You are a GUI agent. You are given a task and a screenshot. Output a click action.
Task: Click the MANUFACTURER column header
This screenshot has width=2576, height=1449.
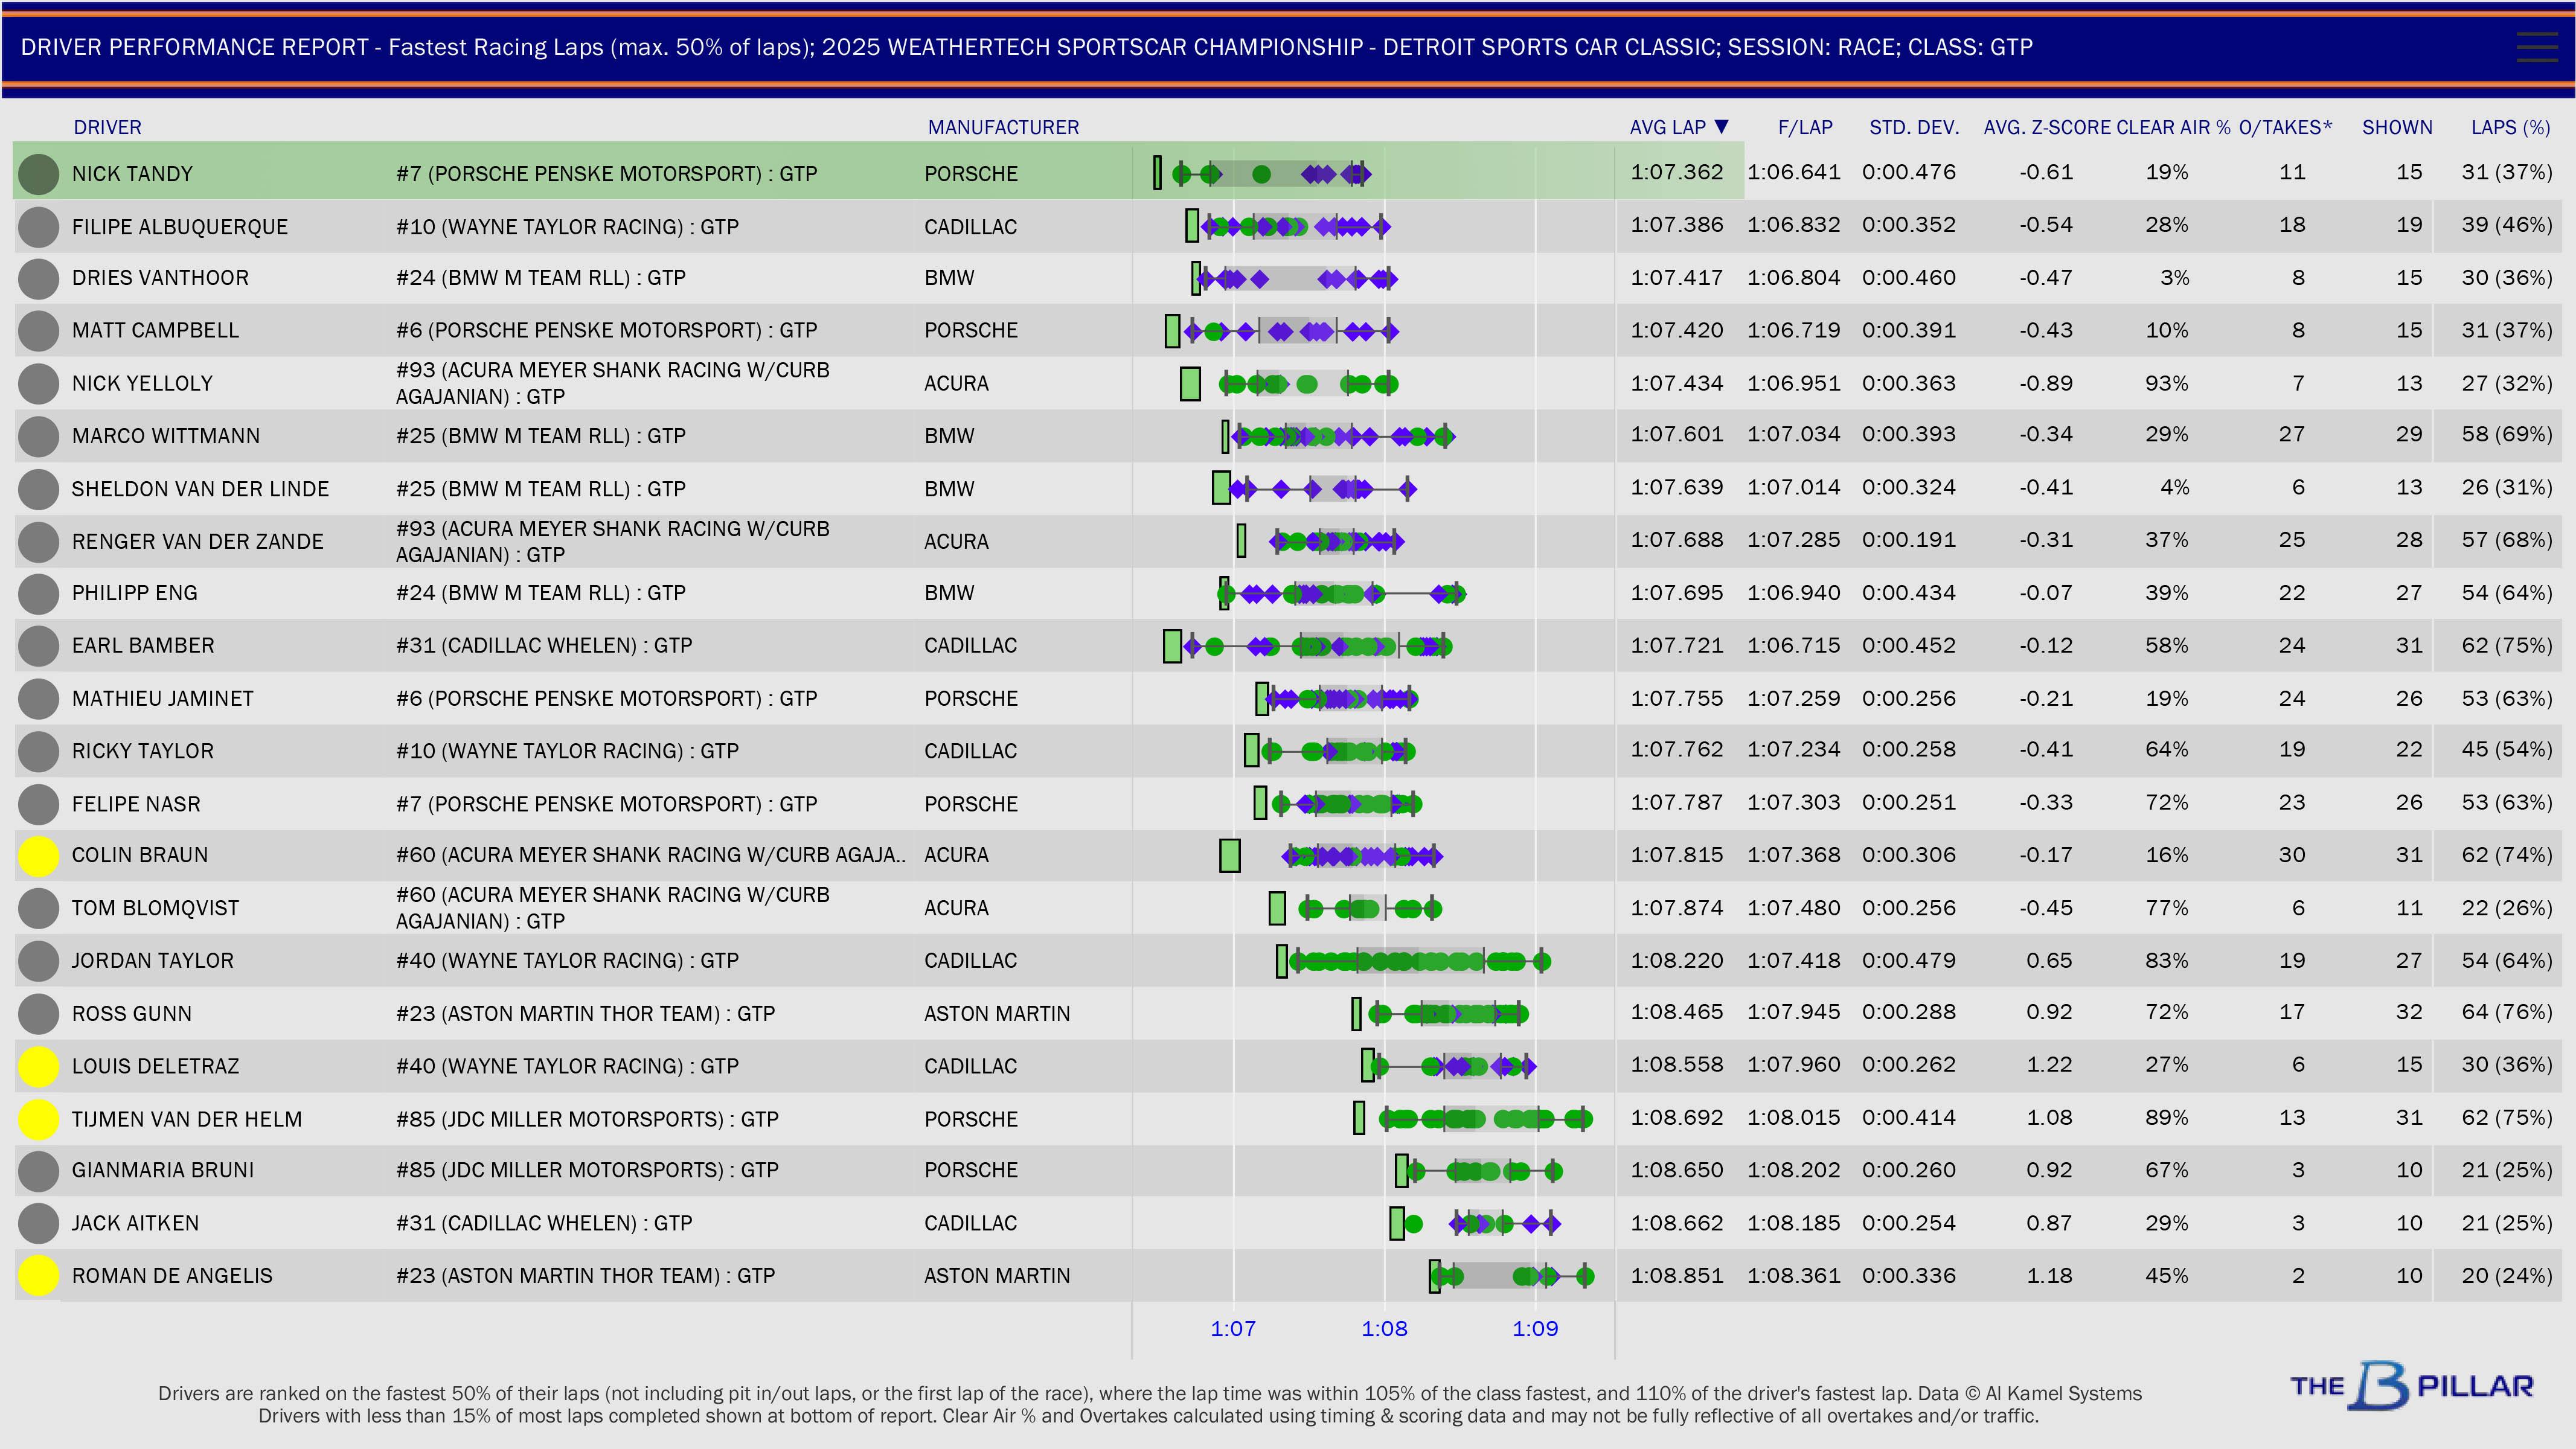tap(1003, 127)
